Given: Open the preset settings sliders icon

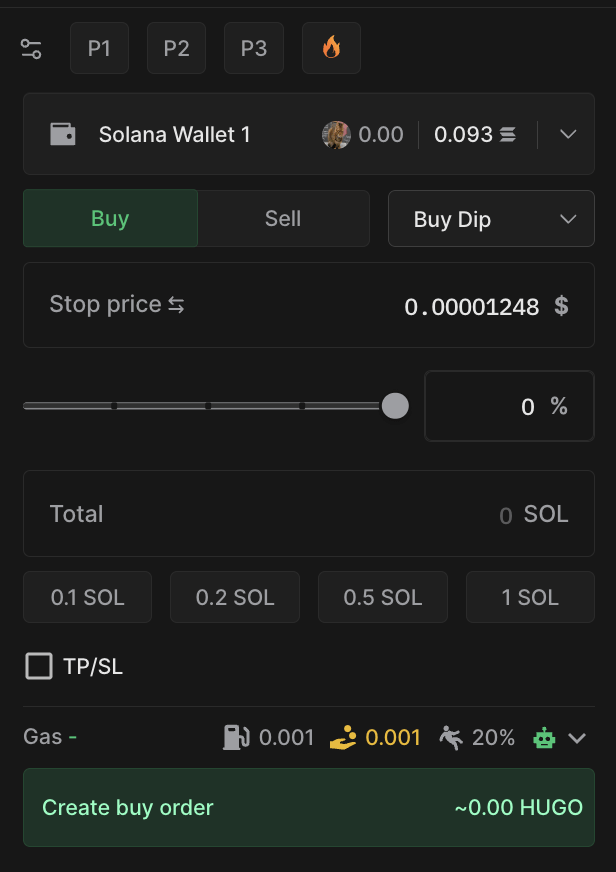Looking at the screenshot, I should (32, 49).
